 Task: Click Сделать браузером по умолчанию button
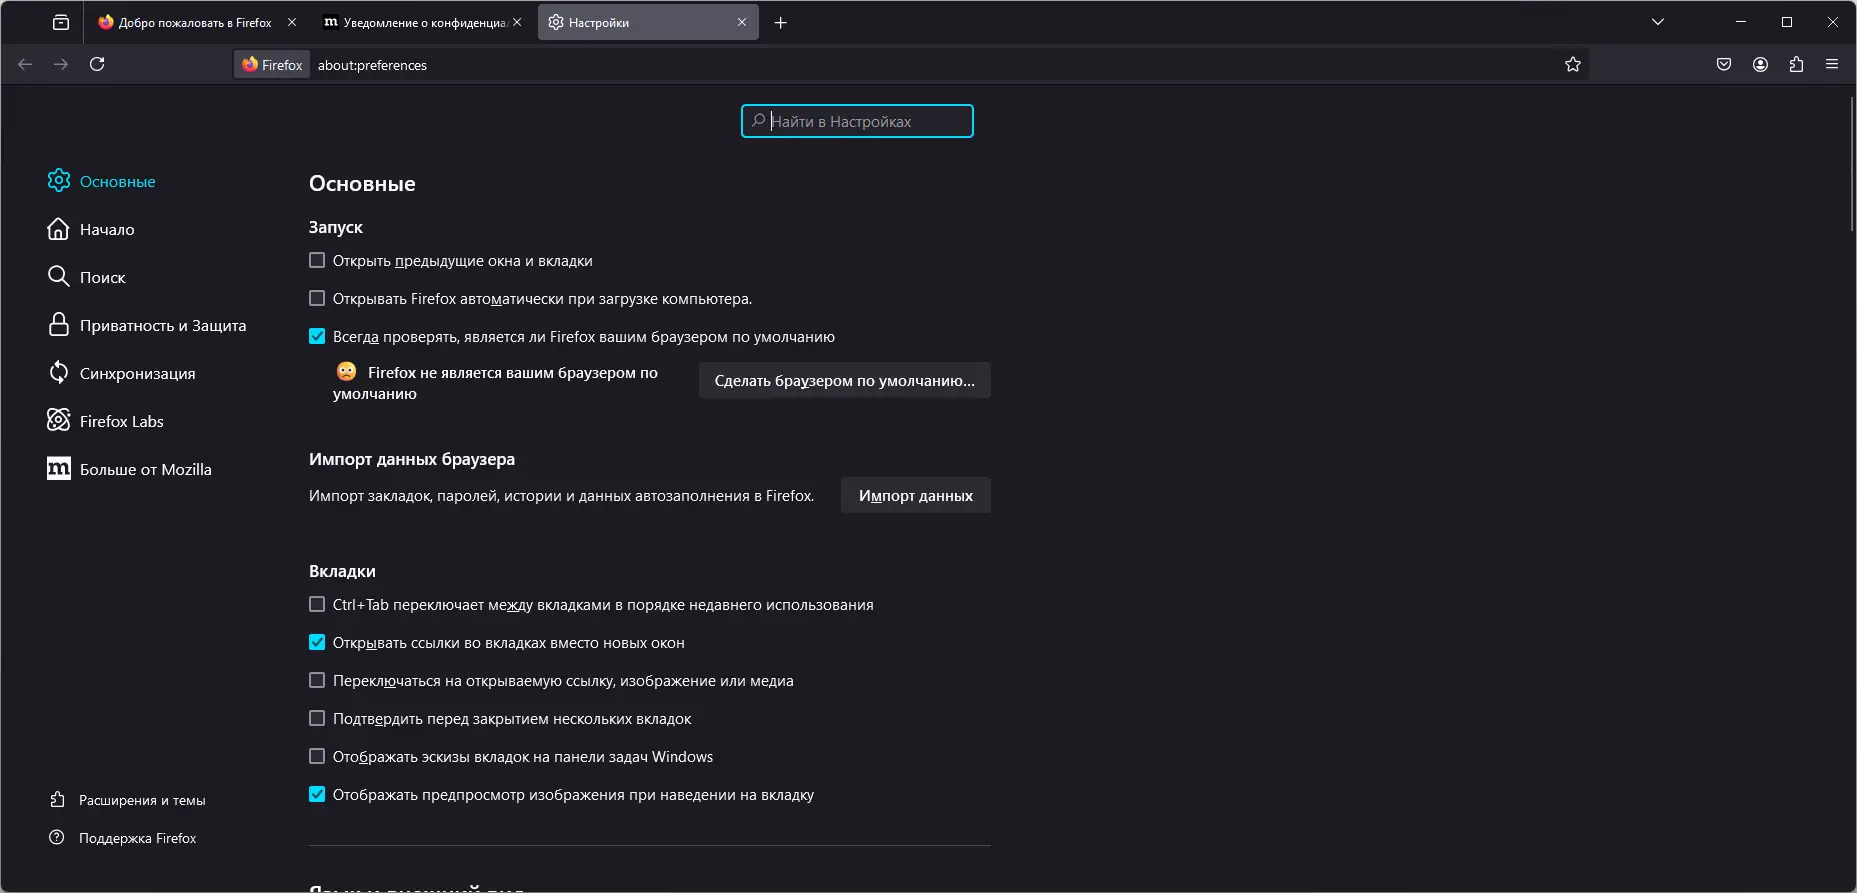844,380
